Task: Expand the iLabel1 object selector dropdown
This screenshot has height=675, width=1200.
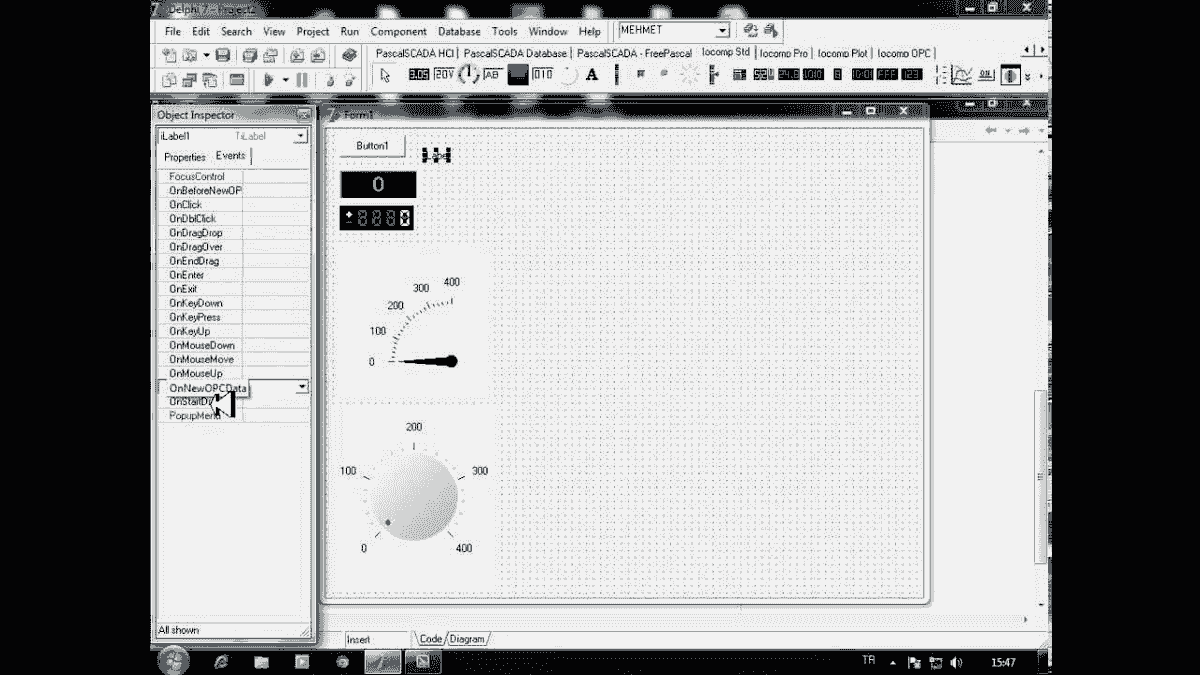Action: (300, 136)
